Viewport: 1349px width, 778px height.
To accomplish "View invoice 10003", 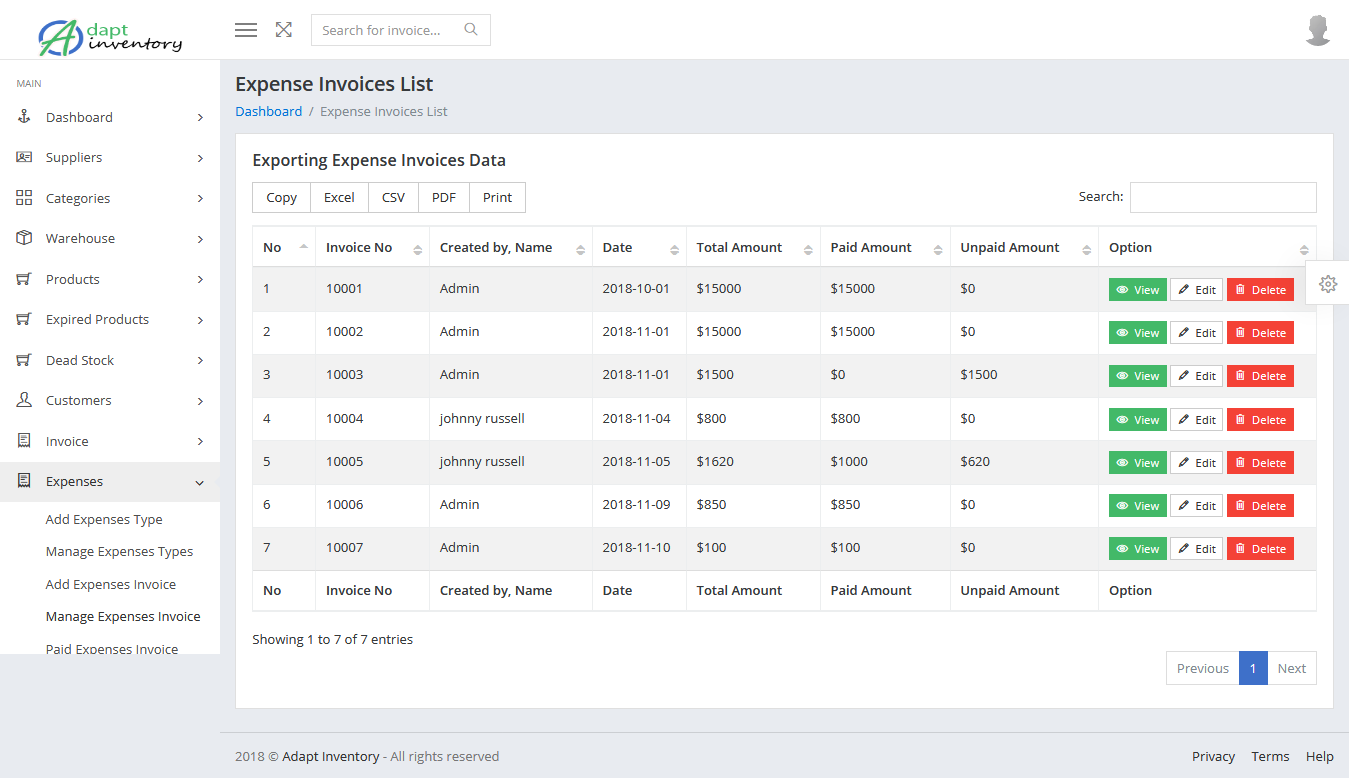I will [x=1137, y=376].
